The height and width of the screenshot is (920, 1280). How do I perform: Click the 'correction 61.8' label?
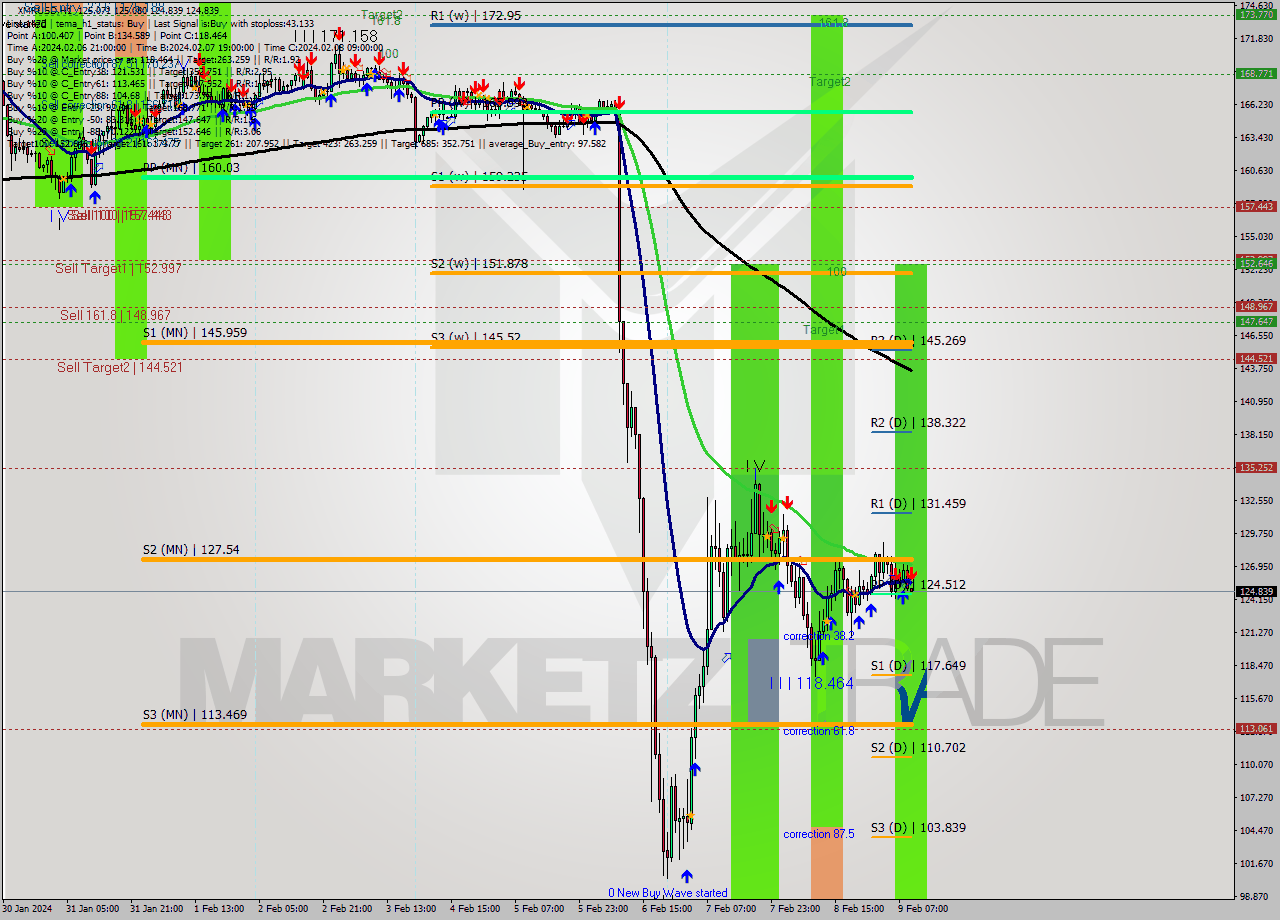(819, 731)
